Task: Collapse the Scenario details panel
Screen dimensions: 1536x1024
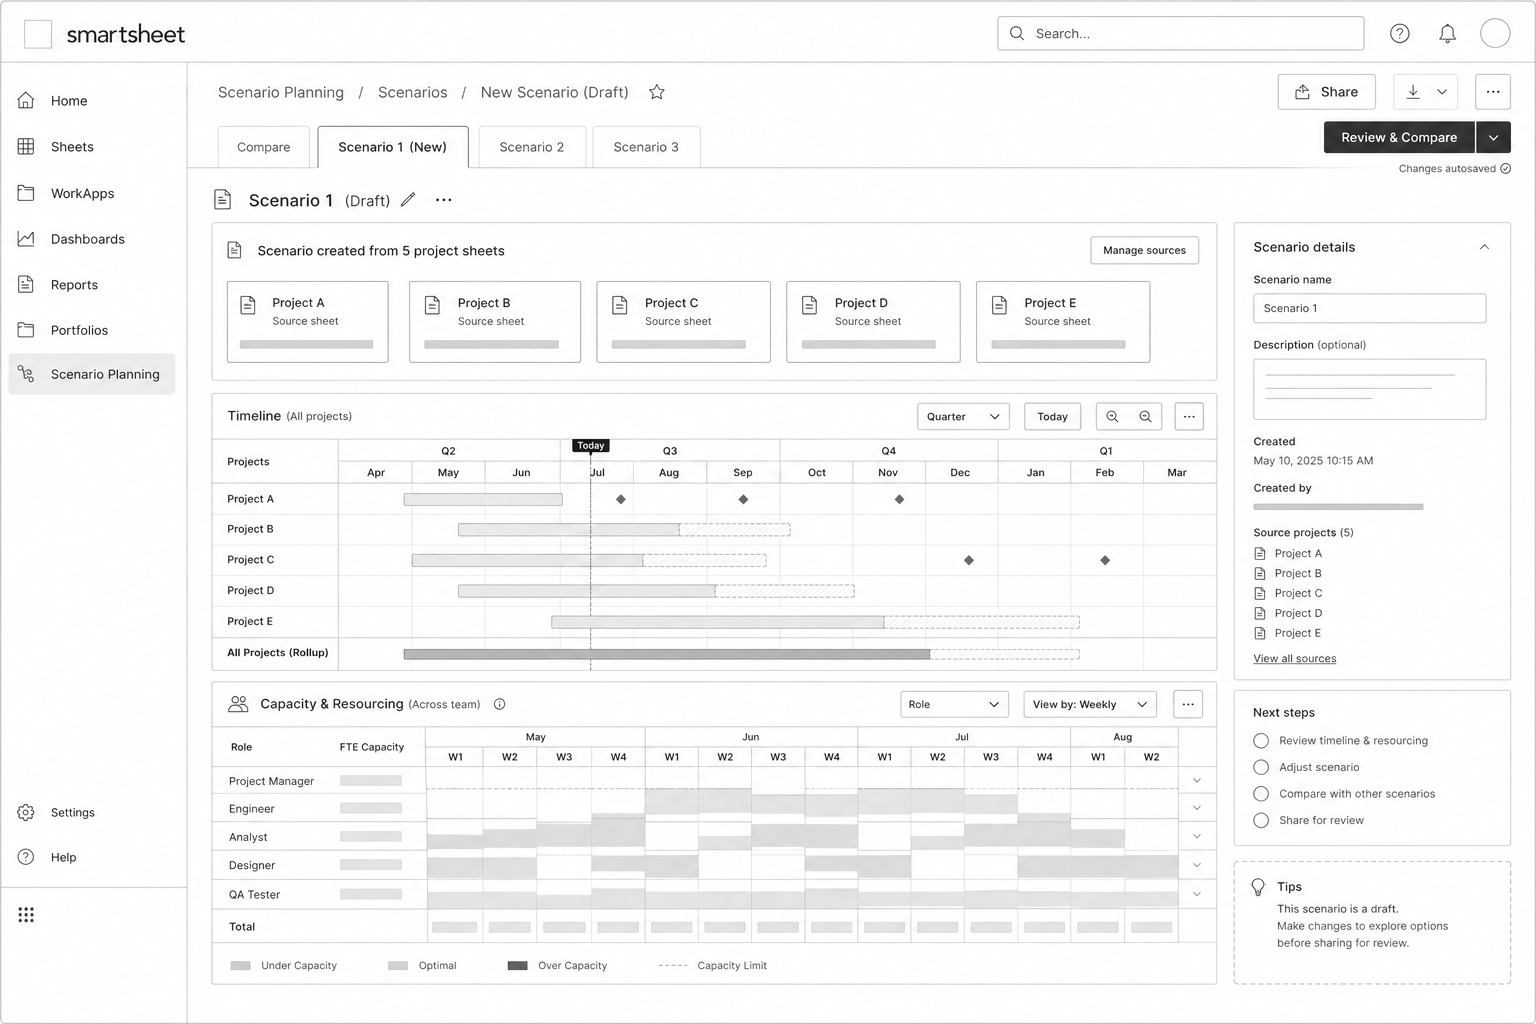Action: 1484,247
